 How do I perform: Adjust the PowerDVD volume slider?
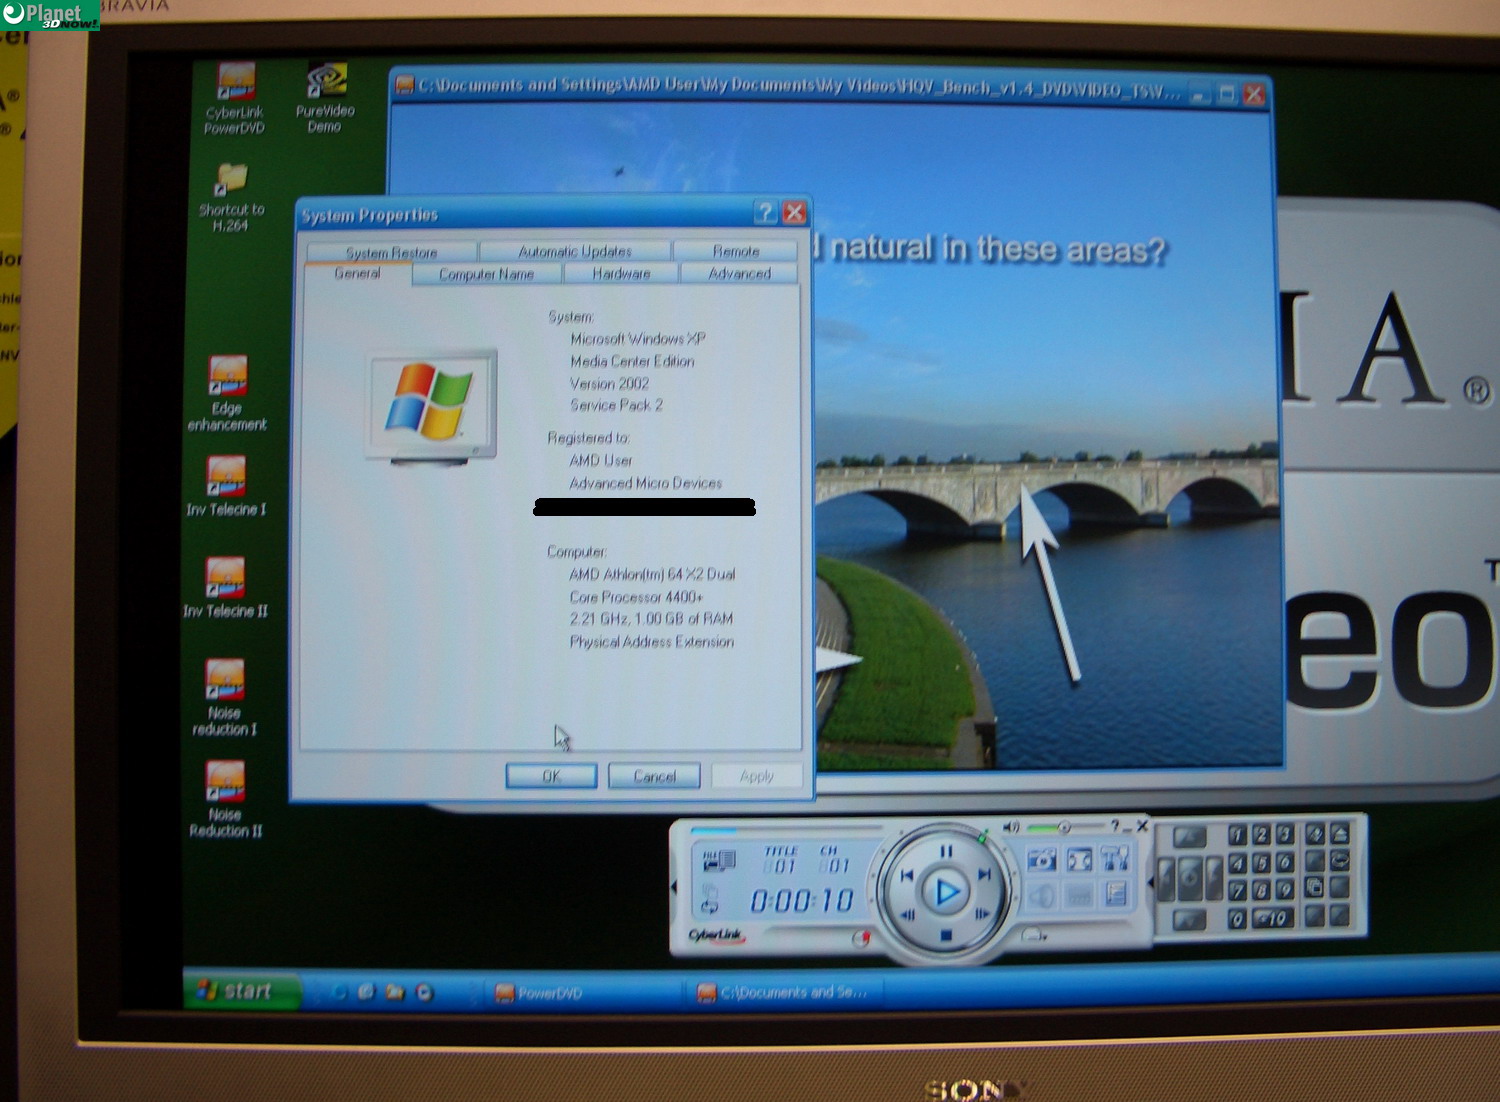pos(1062,828)
